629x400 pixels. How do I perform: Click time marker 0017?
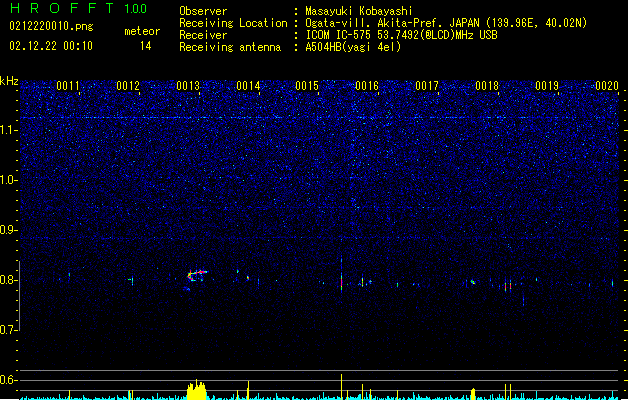pos(427,86)
